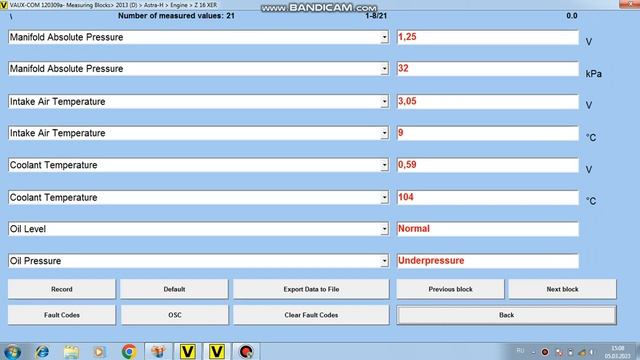Go to Next block

coord(562,289)
